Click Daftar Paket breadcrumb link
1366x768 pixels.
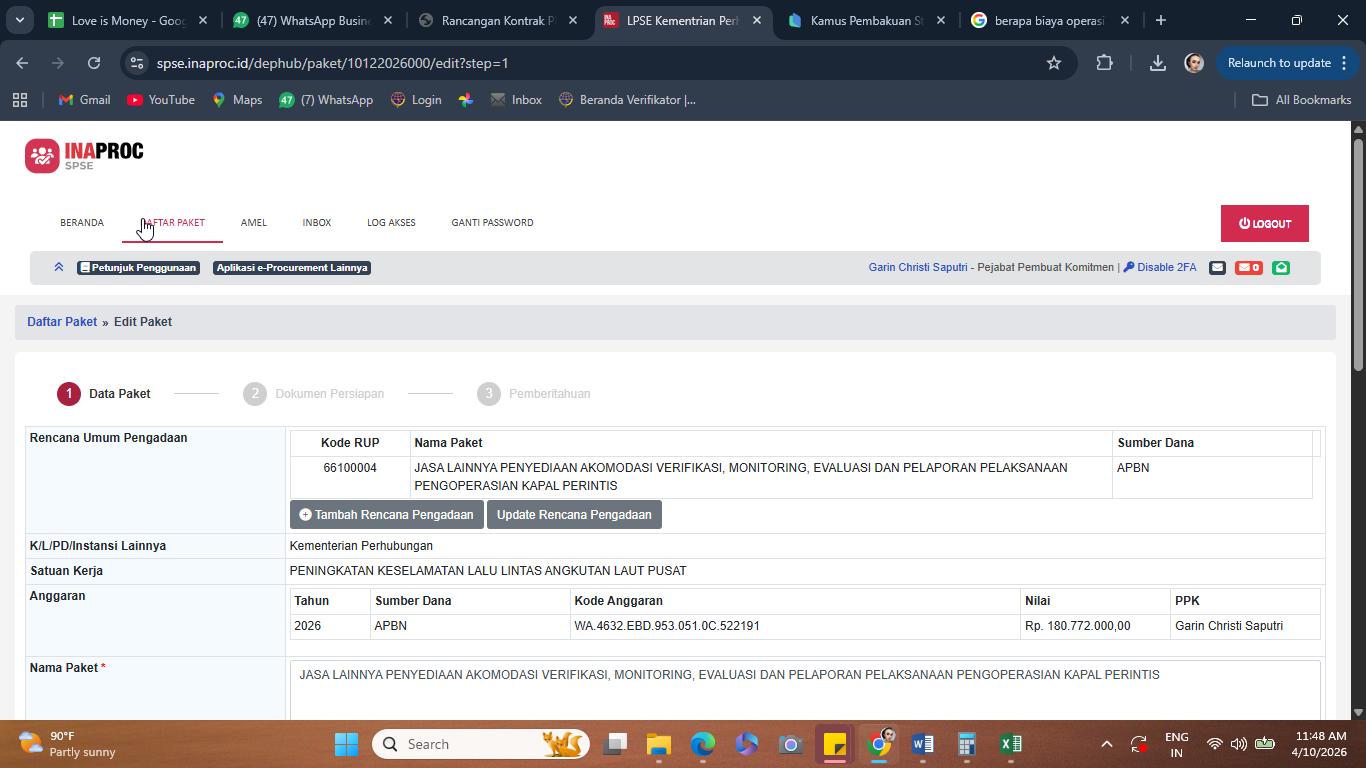[62, 322]
